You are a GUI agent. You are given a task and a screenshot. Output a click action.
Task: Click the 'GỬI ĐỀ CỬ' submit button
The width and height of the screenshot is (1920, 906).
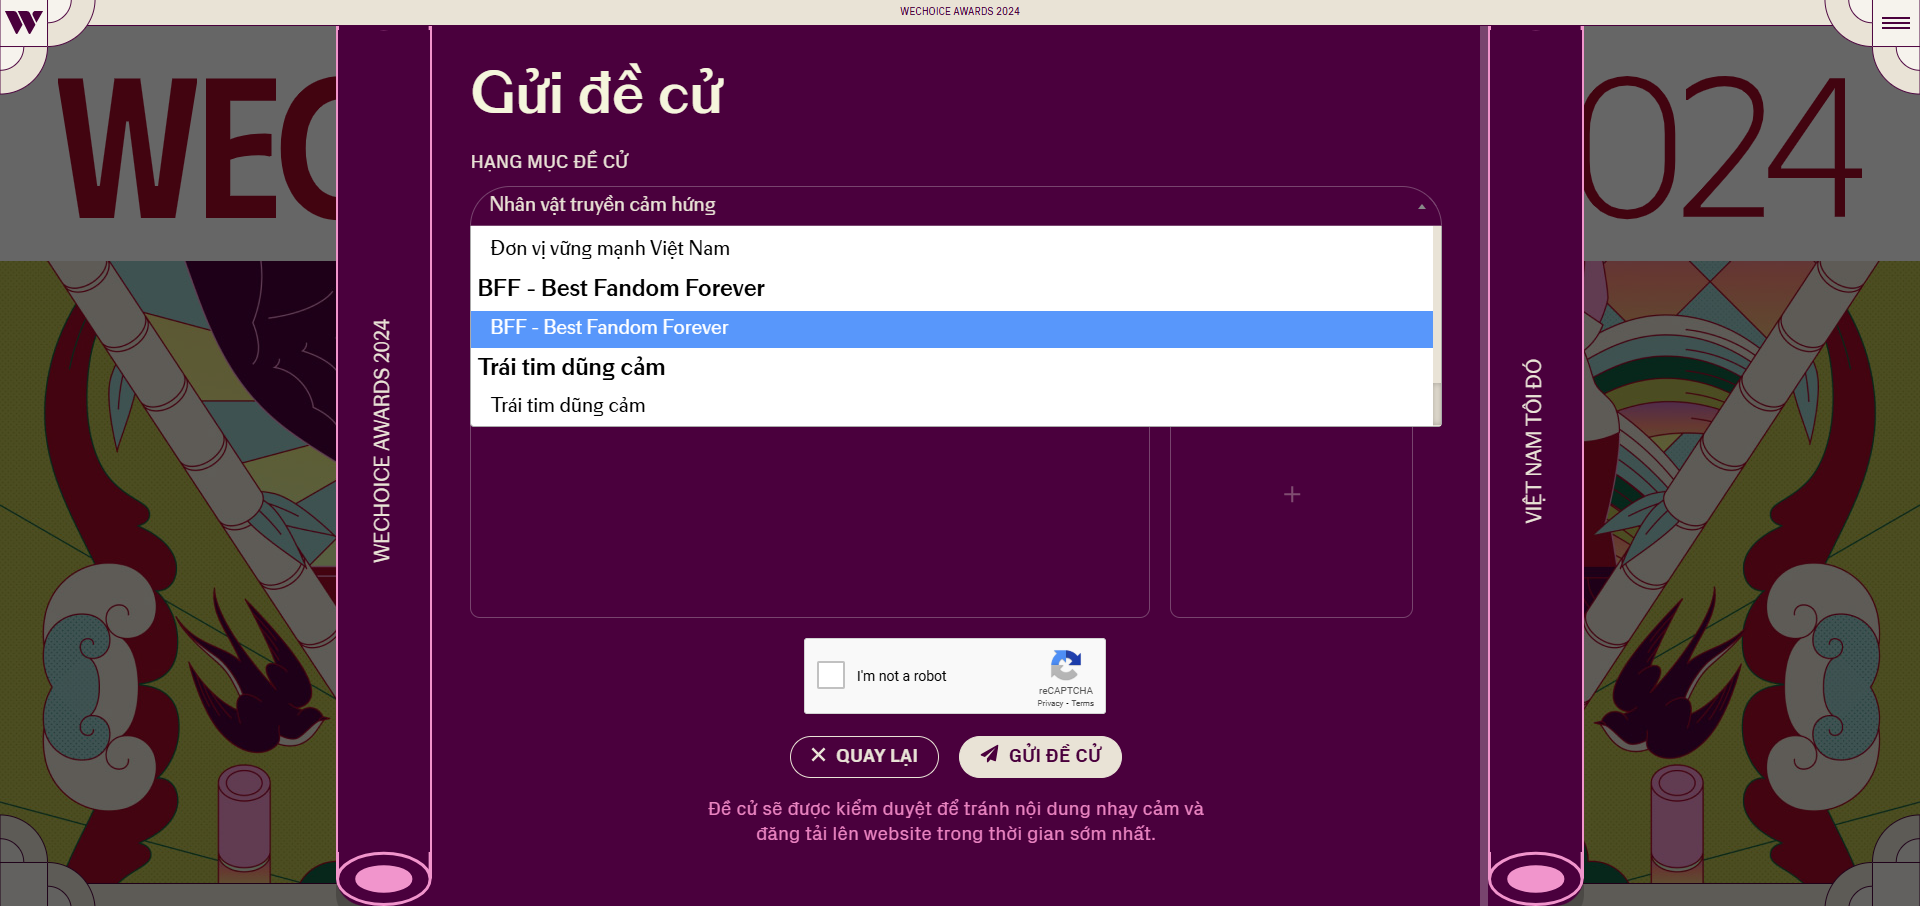(x=1040, y=756)
